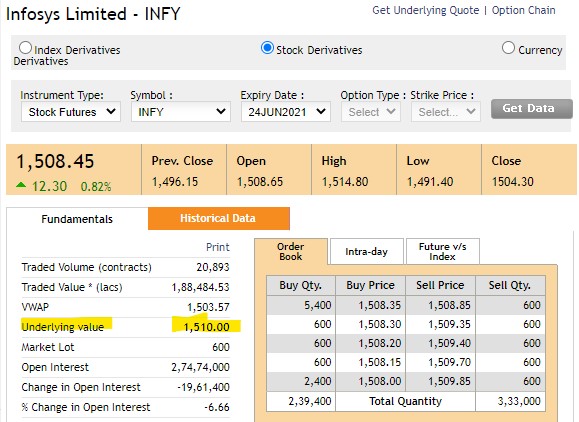This screenshot has width=579, height=422.
Task: Select the Currency Derivatives radio button
Action: coord(508,48)
